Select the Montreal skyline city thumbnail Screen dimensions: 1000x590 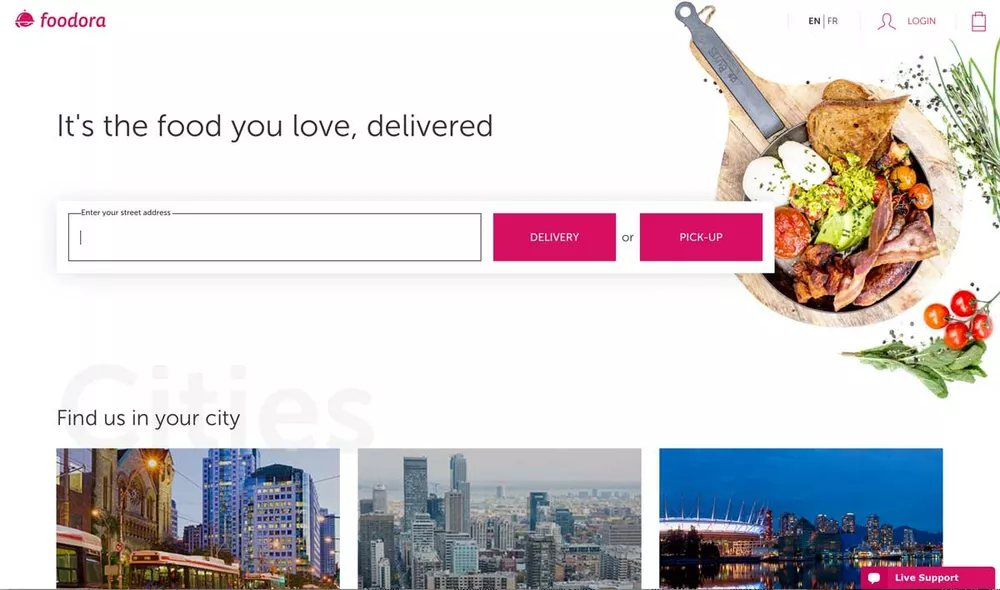point(499,518)
